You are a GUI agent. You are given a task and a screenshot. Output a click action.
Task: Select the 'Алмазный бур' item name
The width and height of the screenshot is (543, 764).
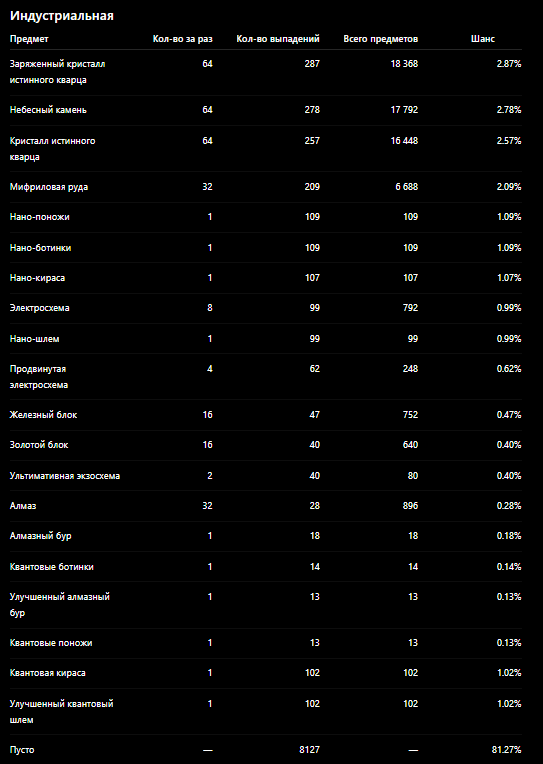40,536
